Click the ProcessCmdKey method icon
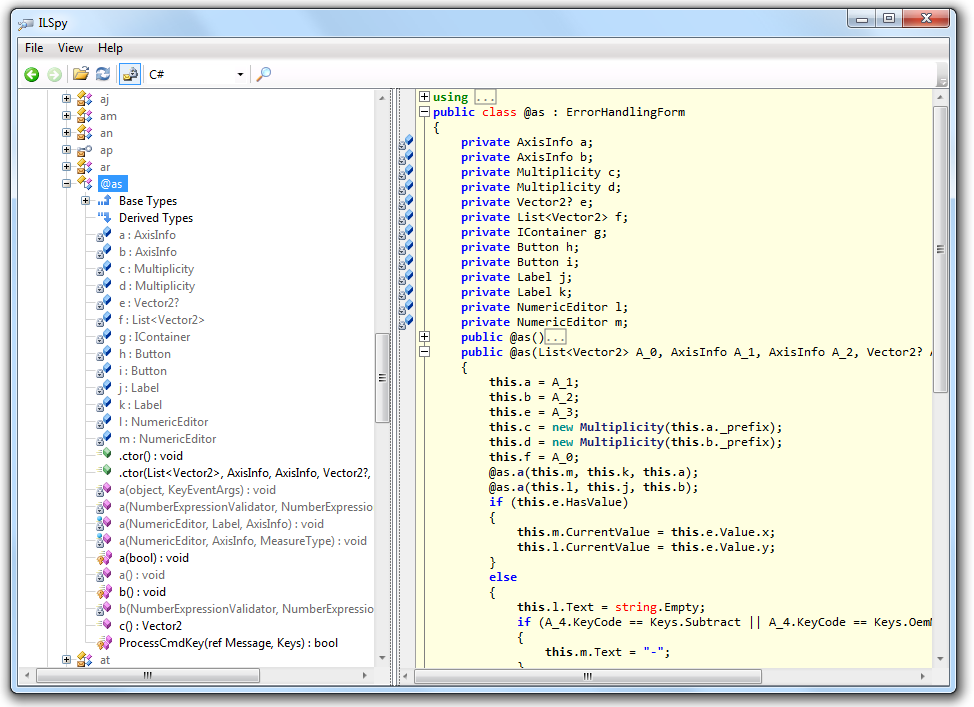This screenshot has height=707, width=974. coord(104,642)
